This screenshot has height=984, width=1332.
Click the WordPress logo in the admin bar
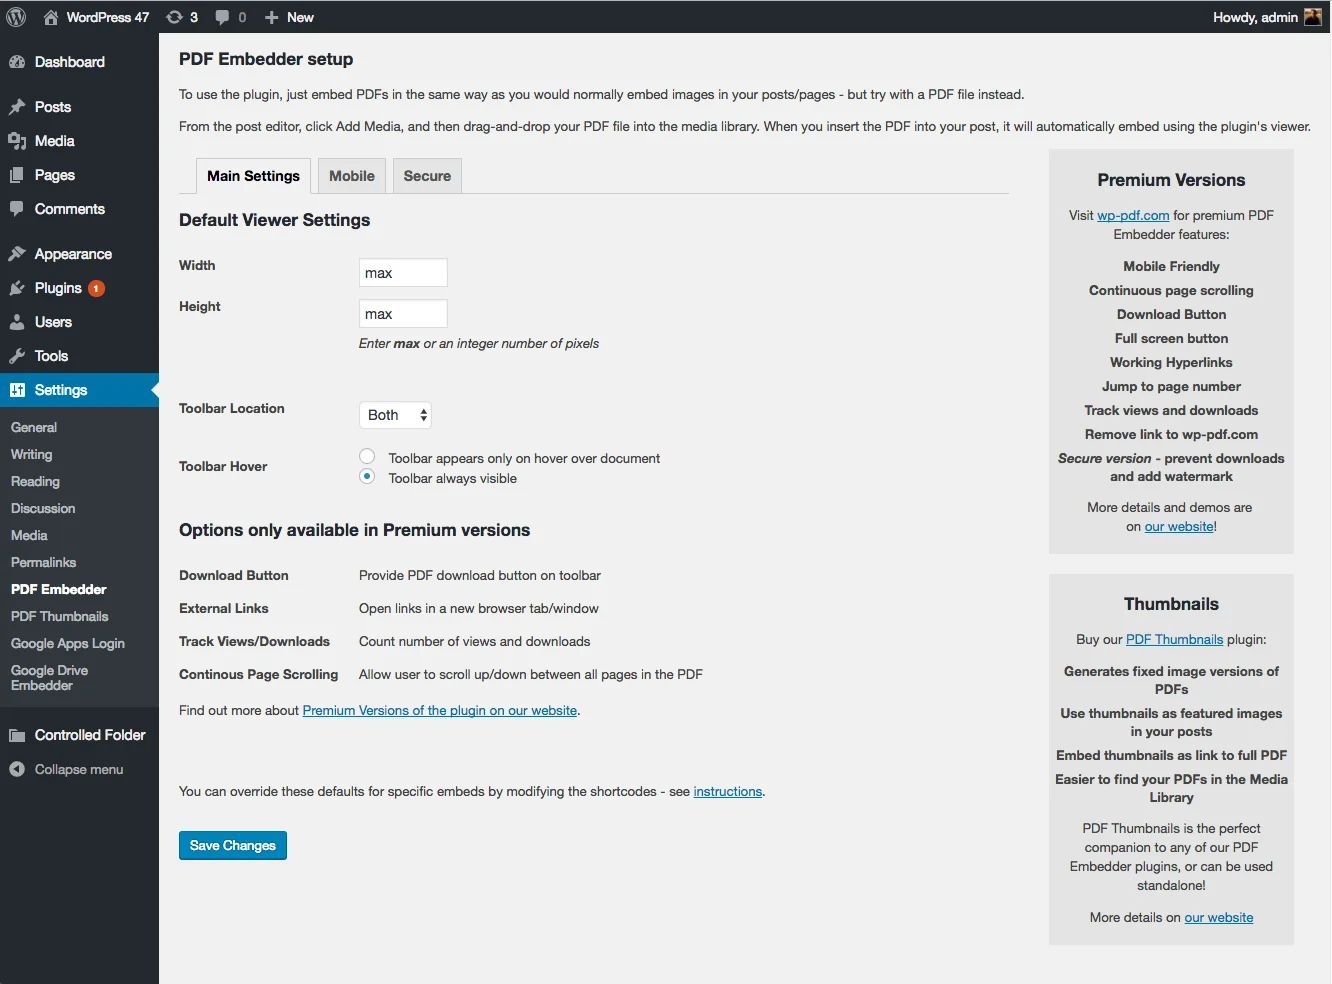tap(16, 16)
